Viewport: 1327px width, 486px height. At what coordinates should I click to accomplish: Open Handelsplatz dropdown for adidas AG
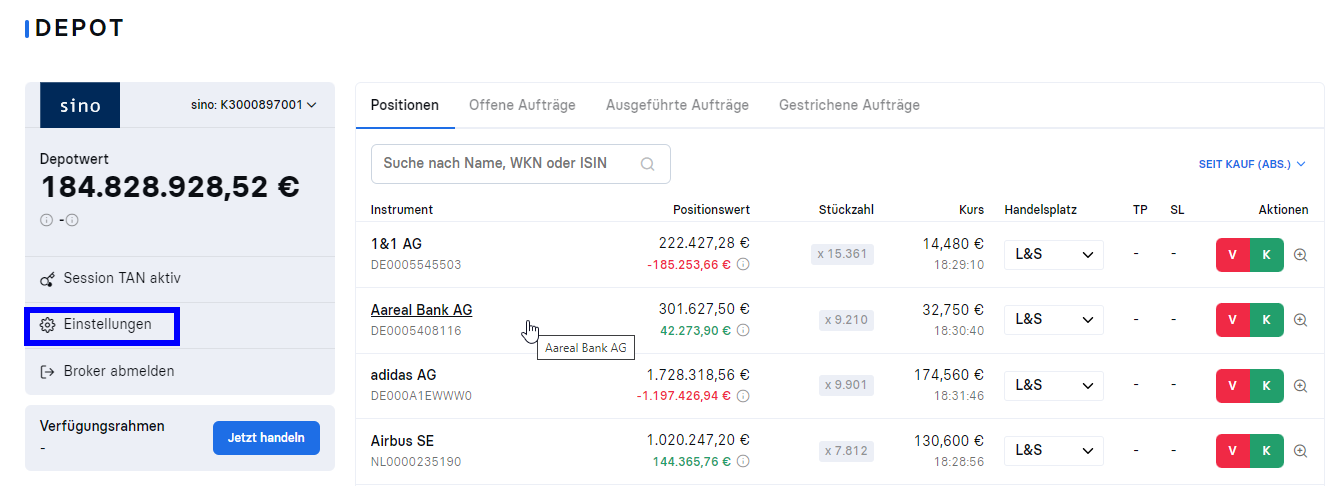click(x=1054, y=385)
